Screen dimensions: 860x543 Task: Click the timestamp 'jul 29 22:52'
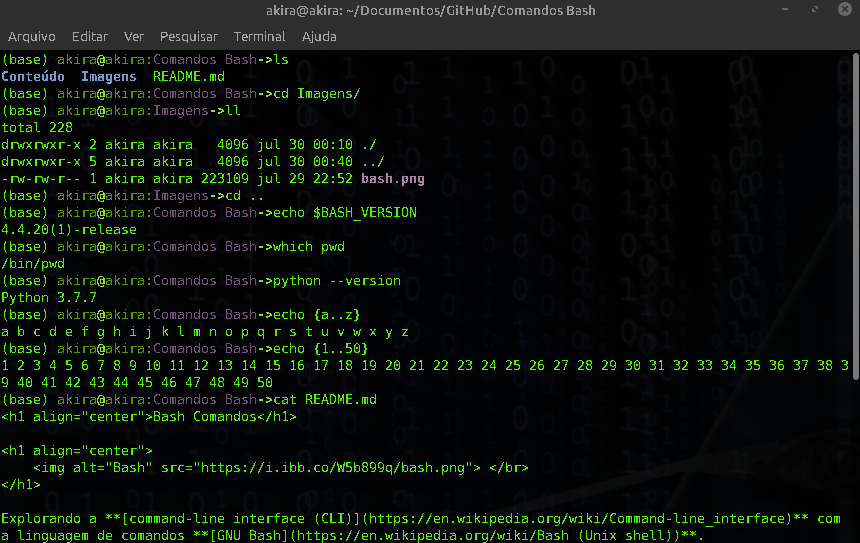(x=305, y=179)
